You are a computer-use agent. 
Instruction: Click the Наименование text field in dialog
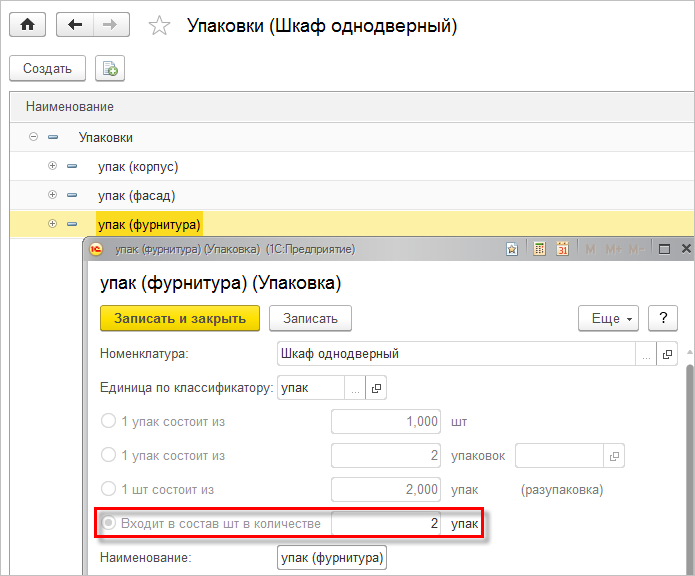coord(331,558)
